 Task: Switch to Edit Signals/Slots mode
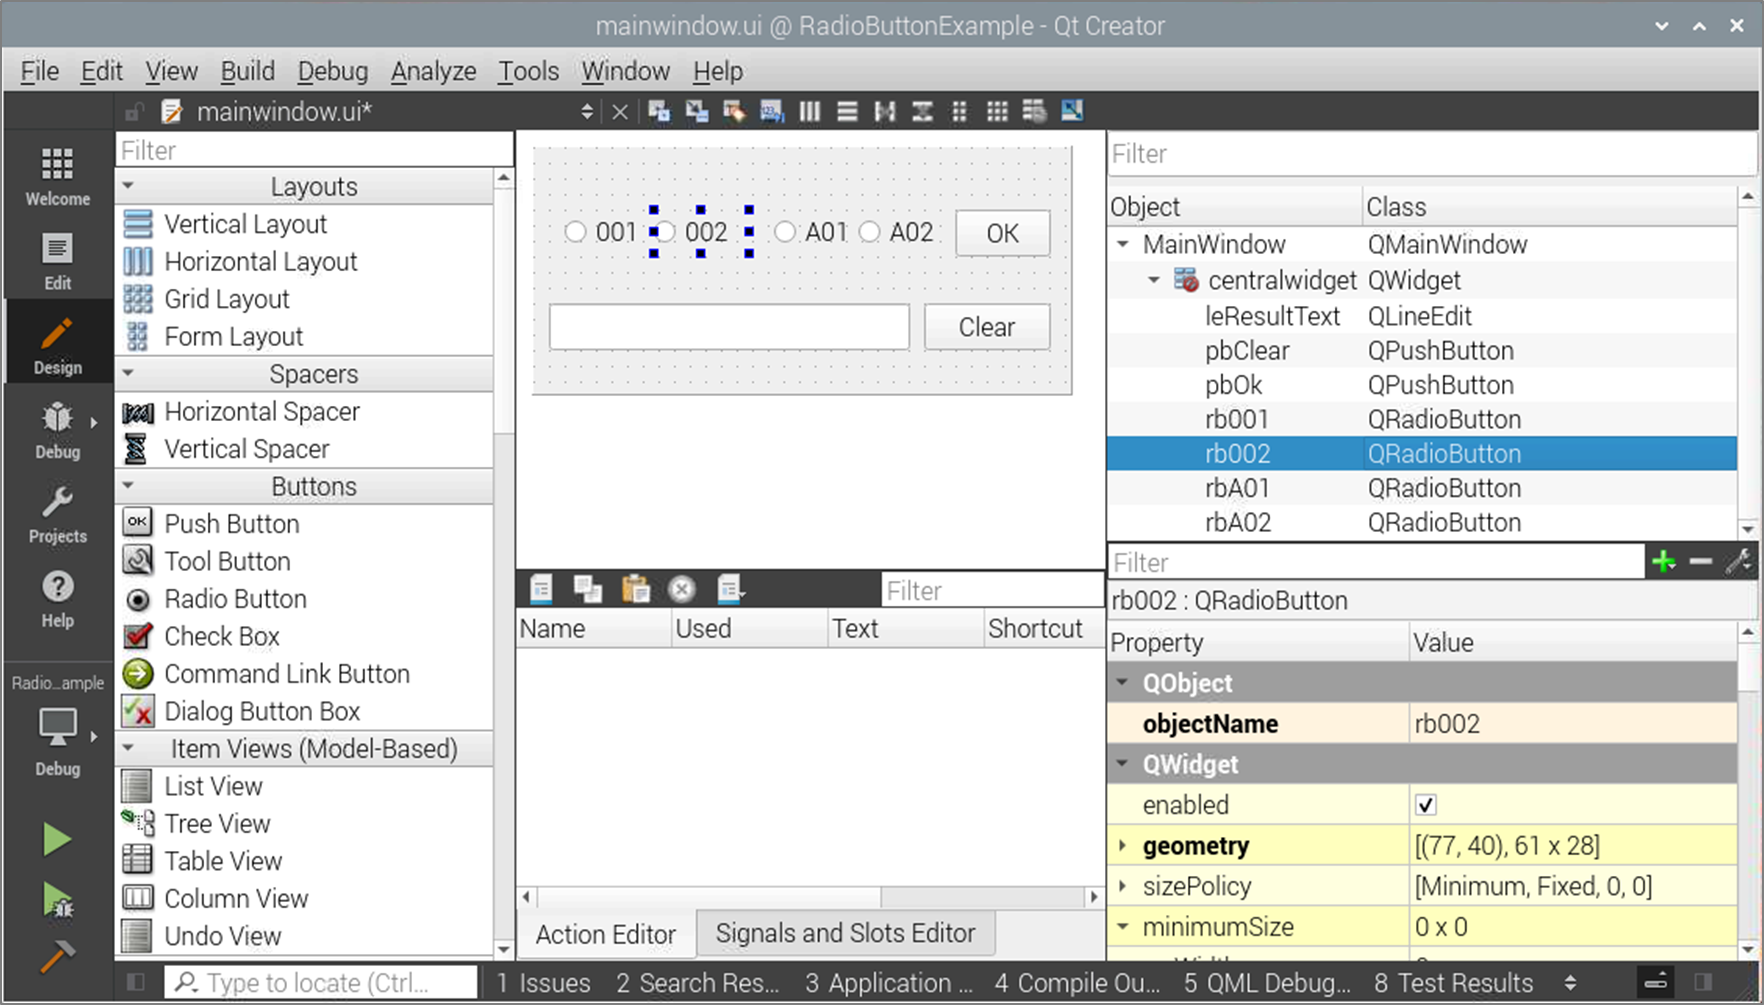pyautogui.click(x=697, y=111)
